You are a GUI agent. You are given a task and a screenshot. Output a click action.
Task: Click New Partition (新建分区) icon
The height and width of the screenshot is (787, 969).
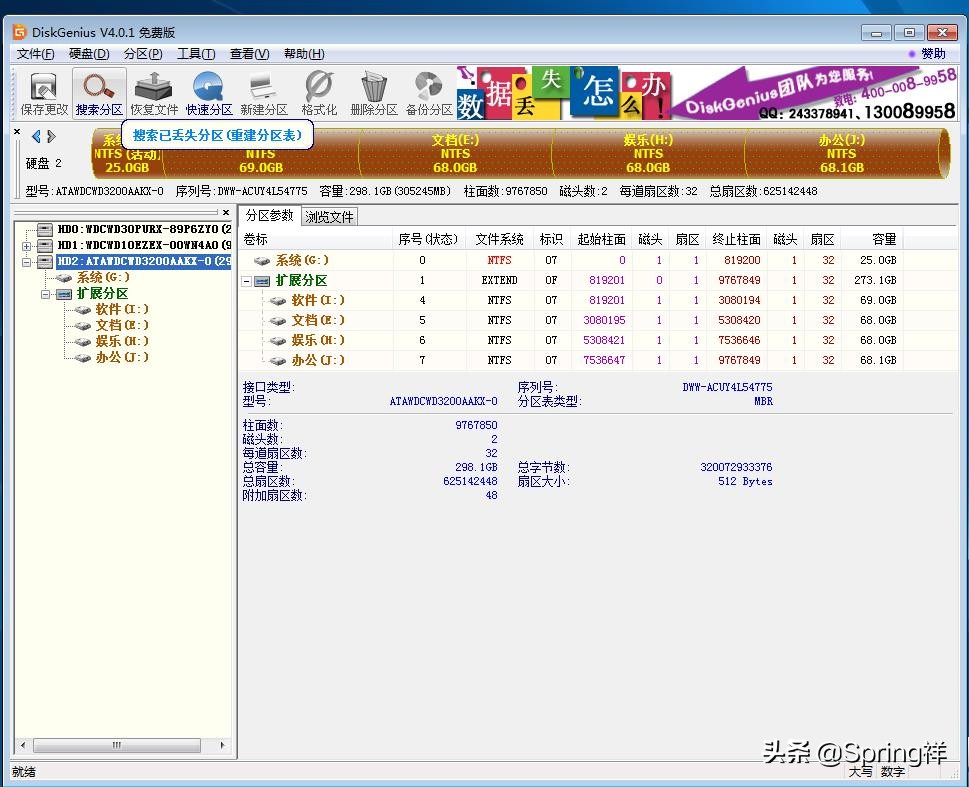pos(264,94)
